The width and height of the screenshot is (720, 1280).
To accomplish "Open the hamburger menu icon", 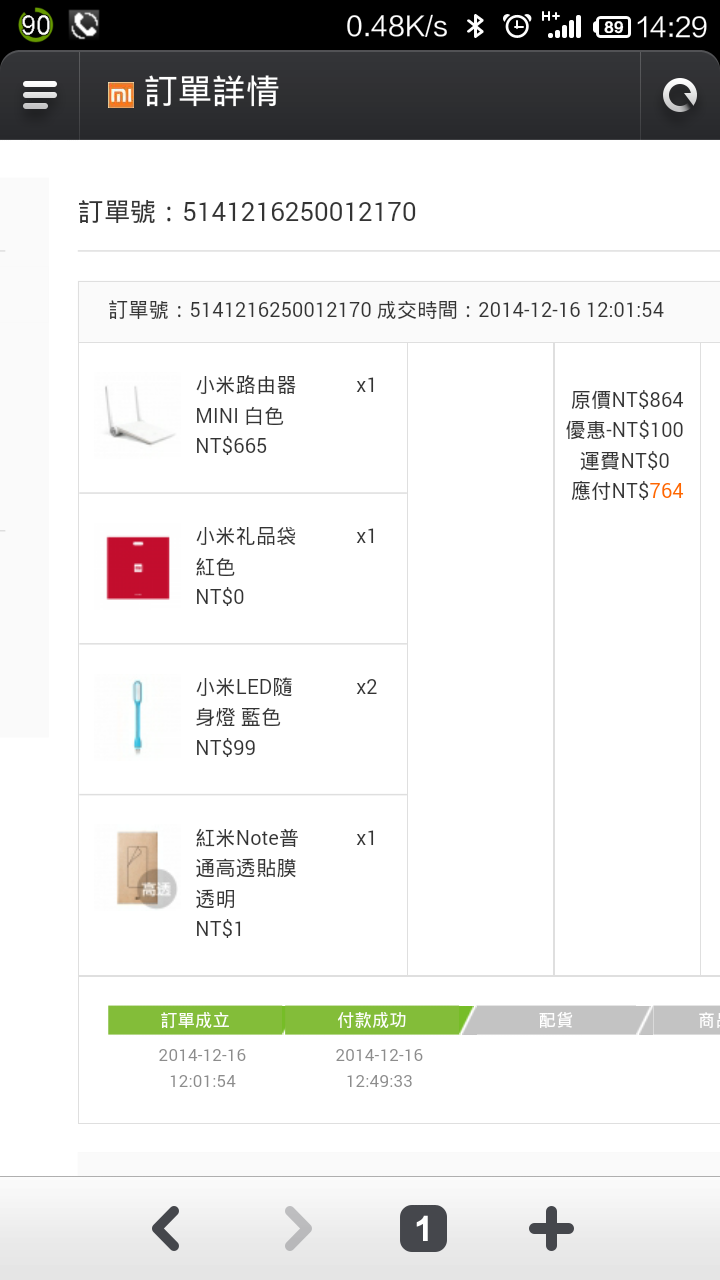I will 39,95.
